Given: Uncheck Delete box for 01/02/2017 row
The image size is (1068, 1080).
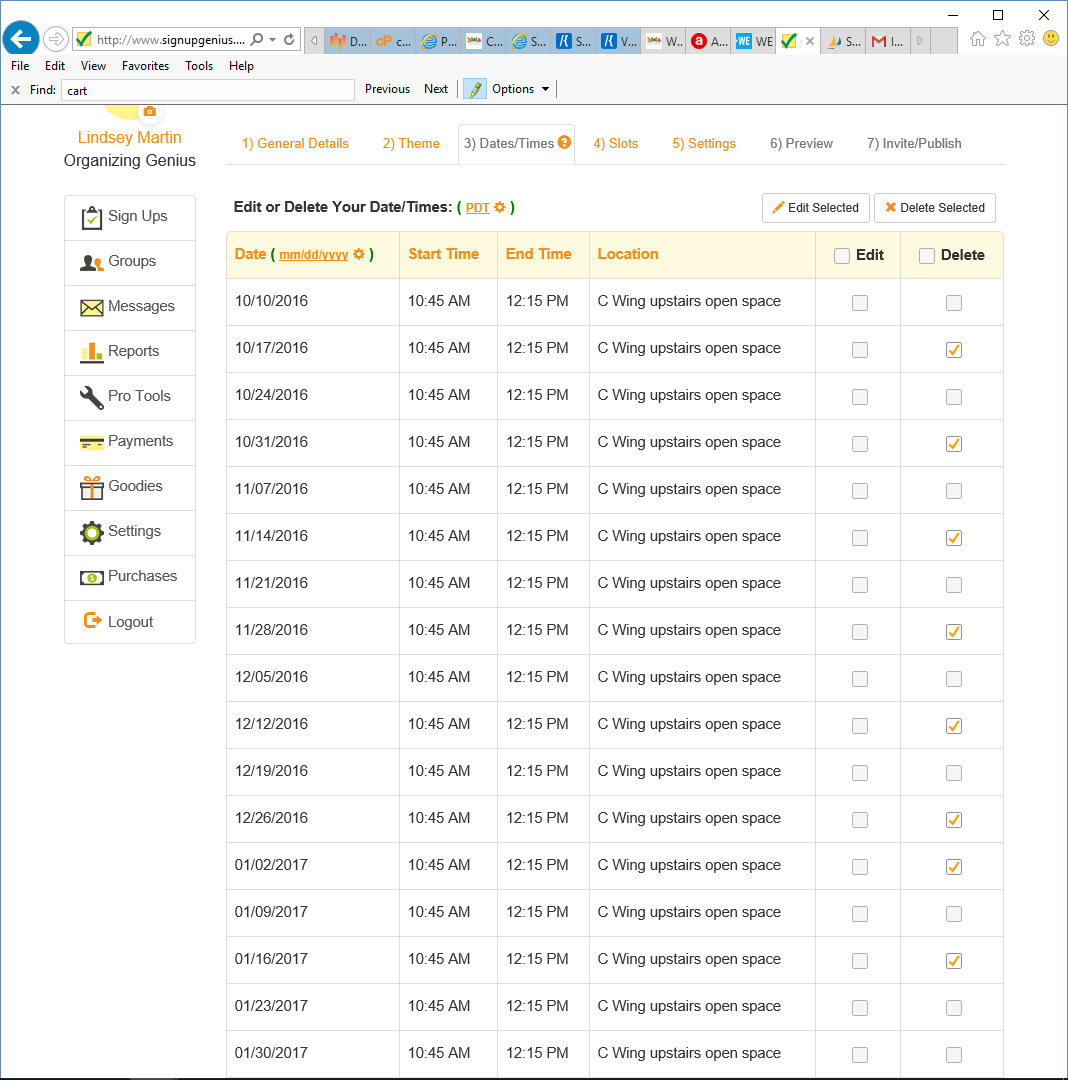Looking at the screenshot, I should 954,866.
